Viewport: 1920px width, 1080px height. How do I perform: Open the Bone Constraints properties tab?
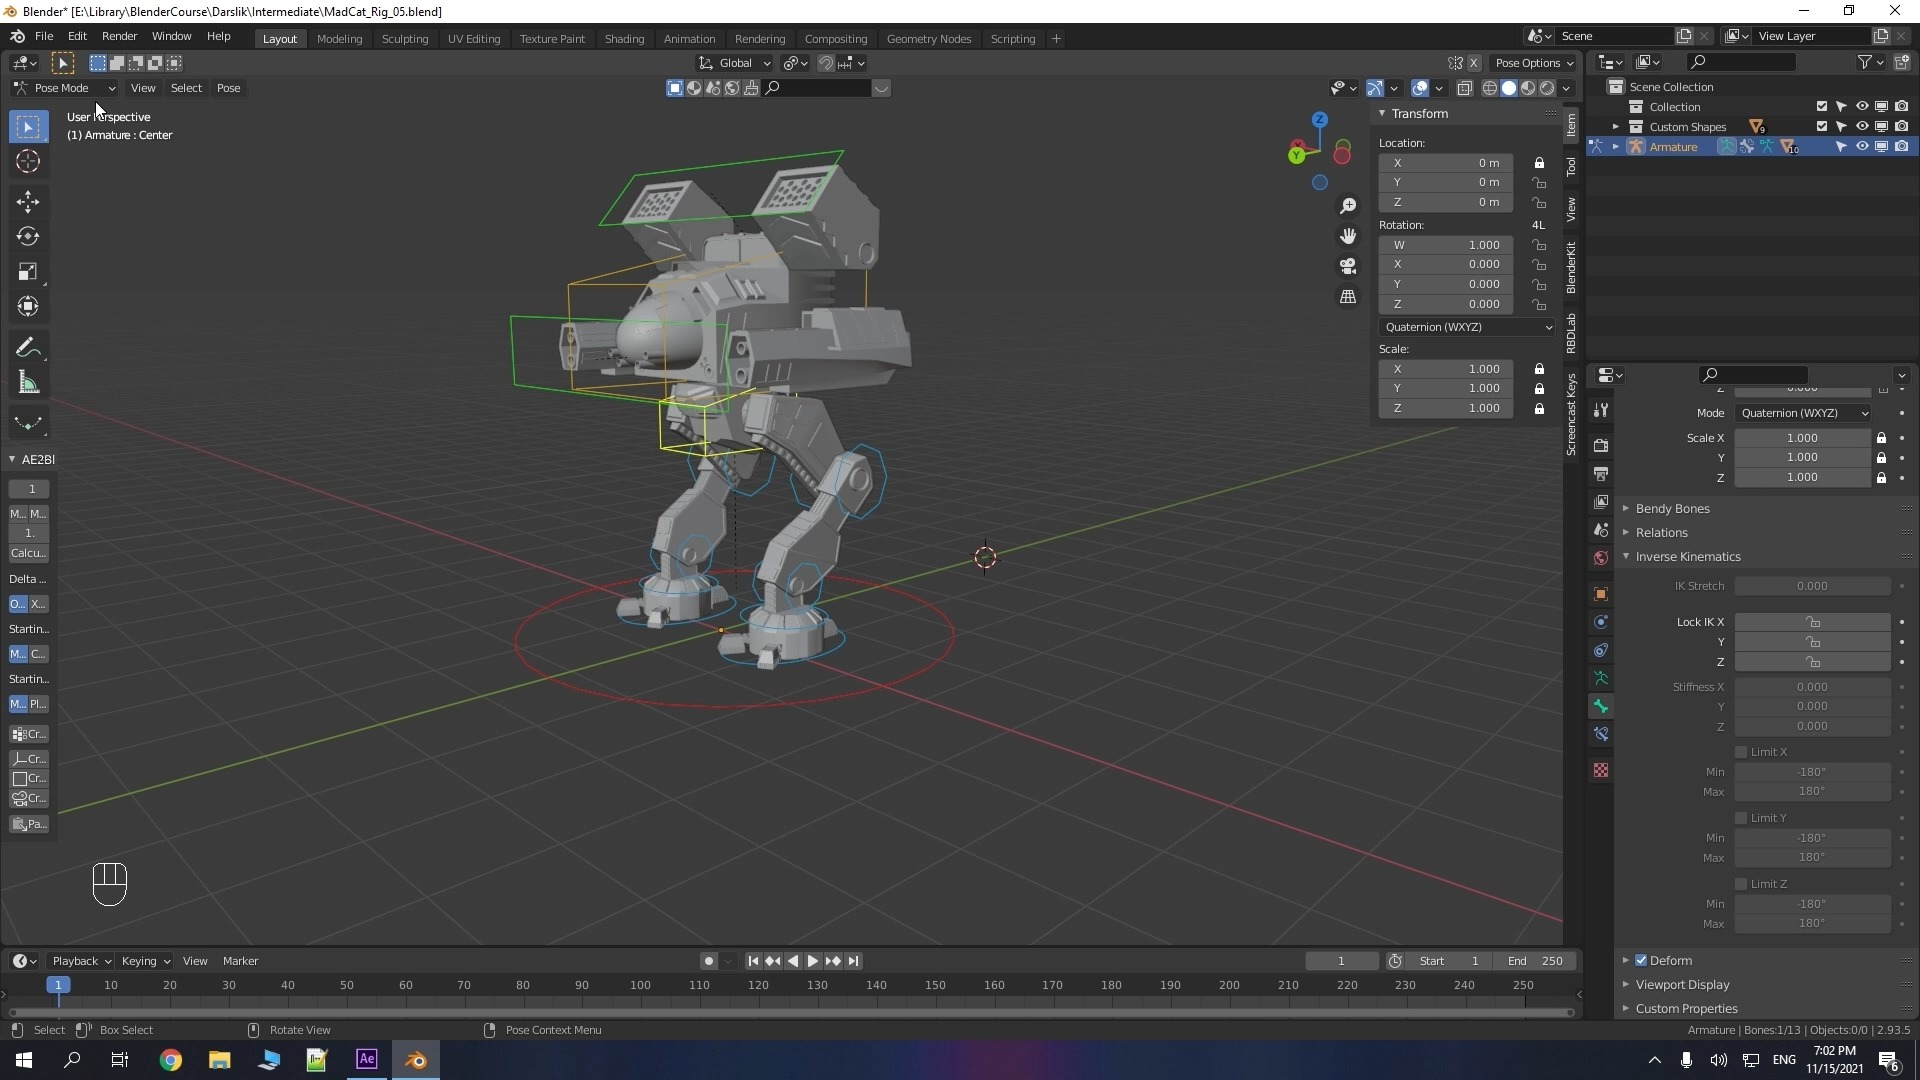1601,734
